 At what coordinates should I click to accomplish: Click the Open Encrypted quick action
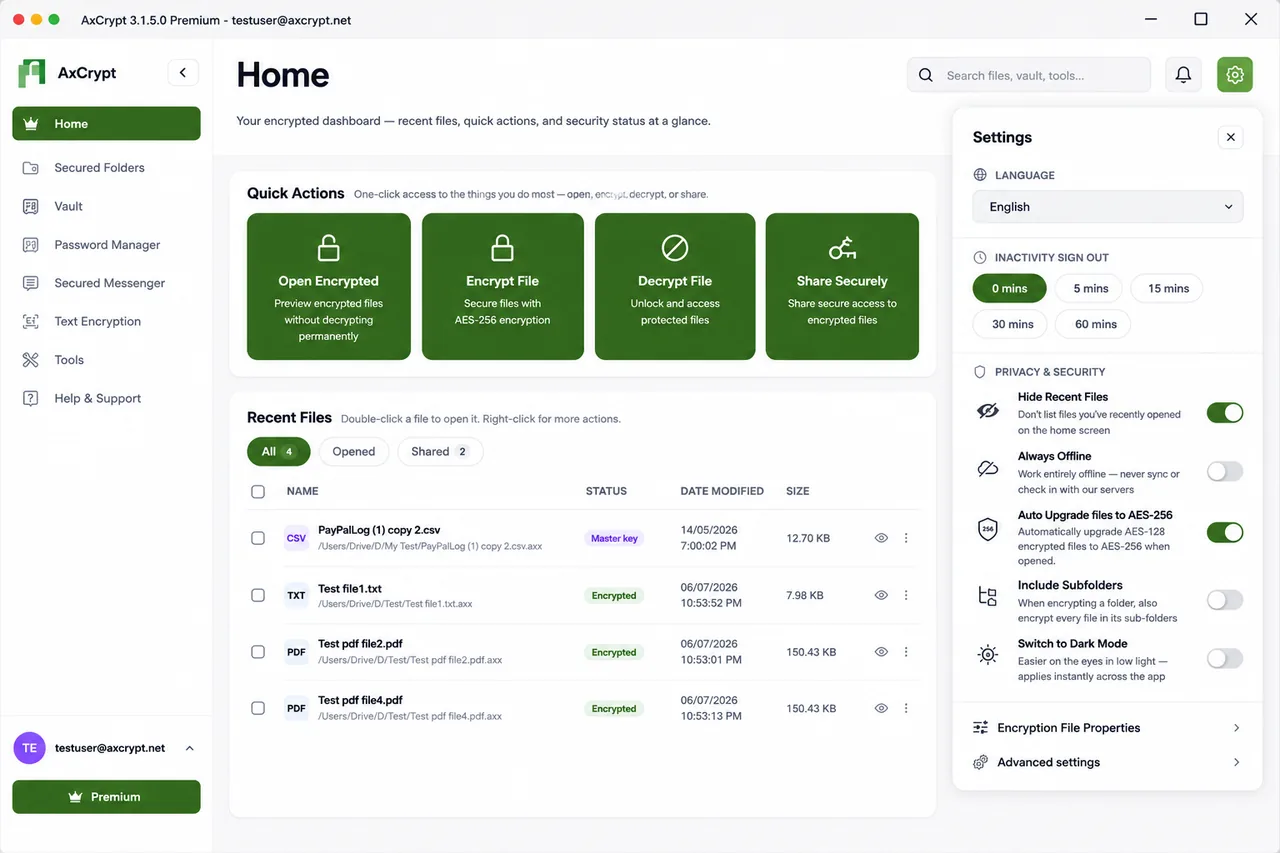[x=329, y=286]
